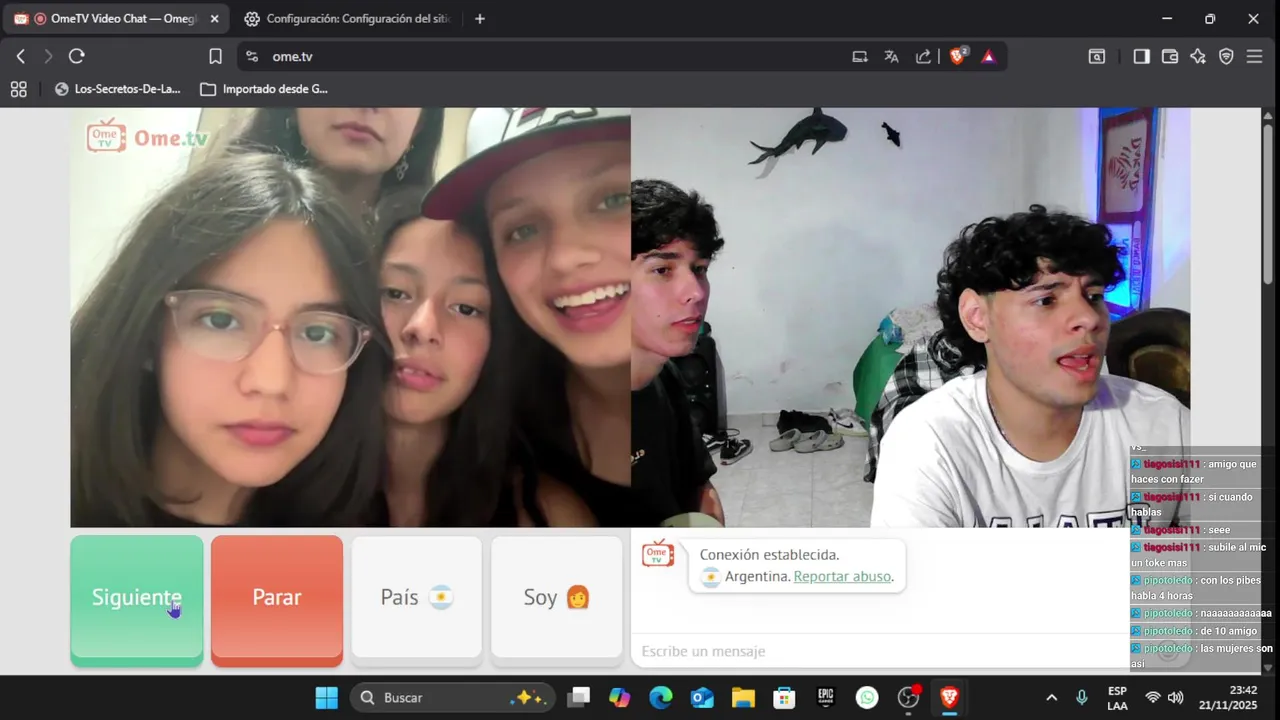The height and width of the screenshot is (720, 1280).
Task: Open the tab search button
Action: click(1097, 57)
